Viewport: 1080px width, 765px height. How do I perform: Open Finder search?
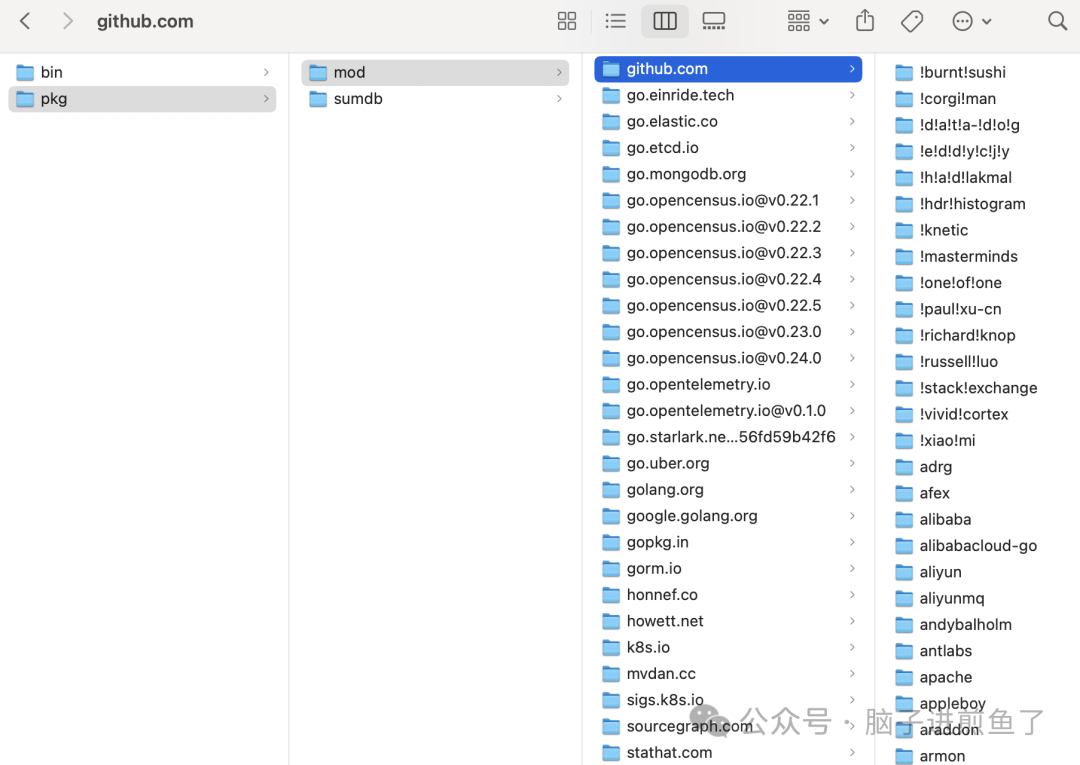1057,21
